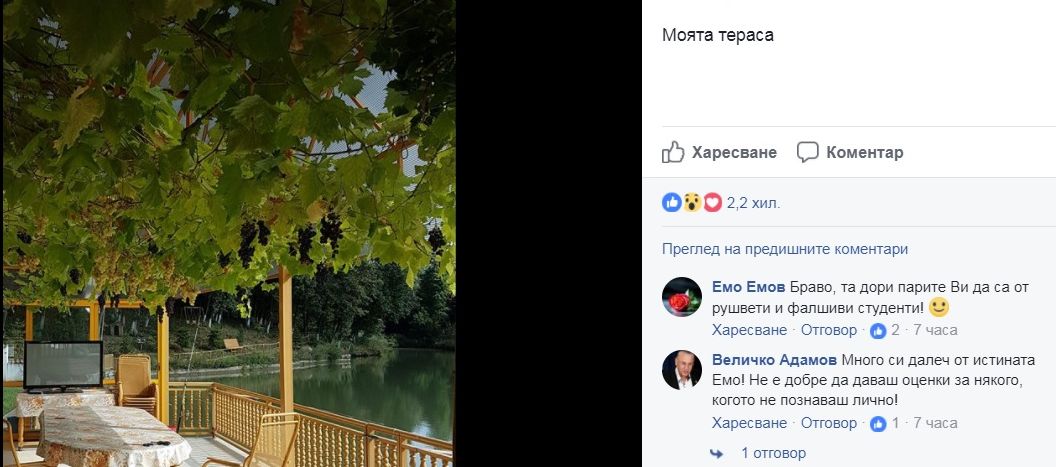Open the blue like reaction icon
The image size is (1056, 467).
pyautogui.click(x=671, y=202)
